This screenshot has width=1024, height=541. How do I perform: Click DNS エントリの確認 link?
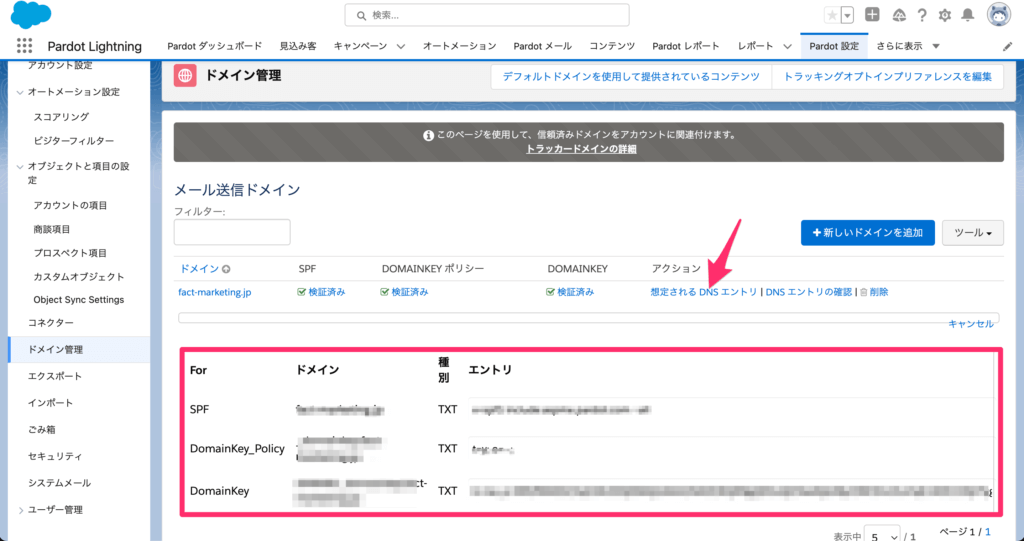(808, 292)
